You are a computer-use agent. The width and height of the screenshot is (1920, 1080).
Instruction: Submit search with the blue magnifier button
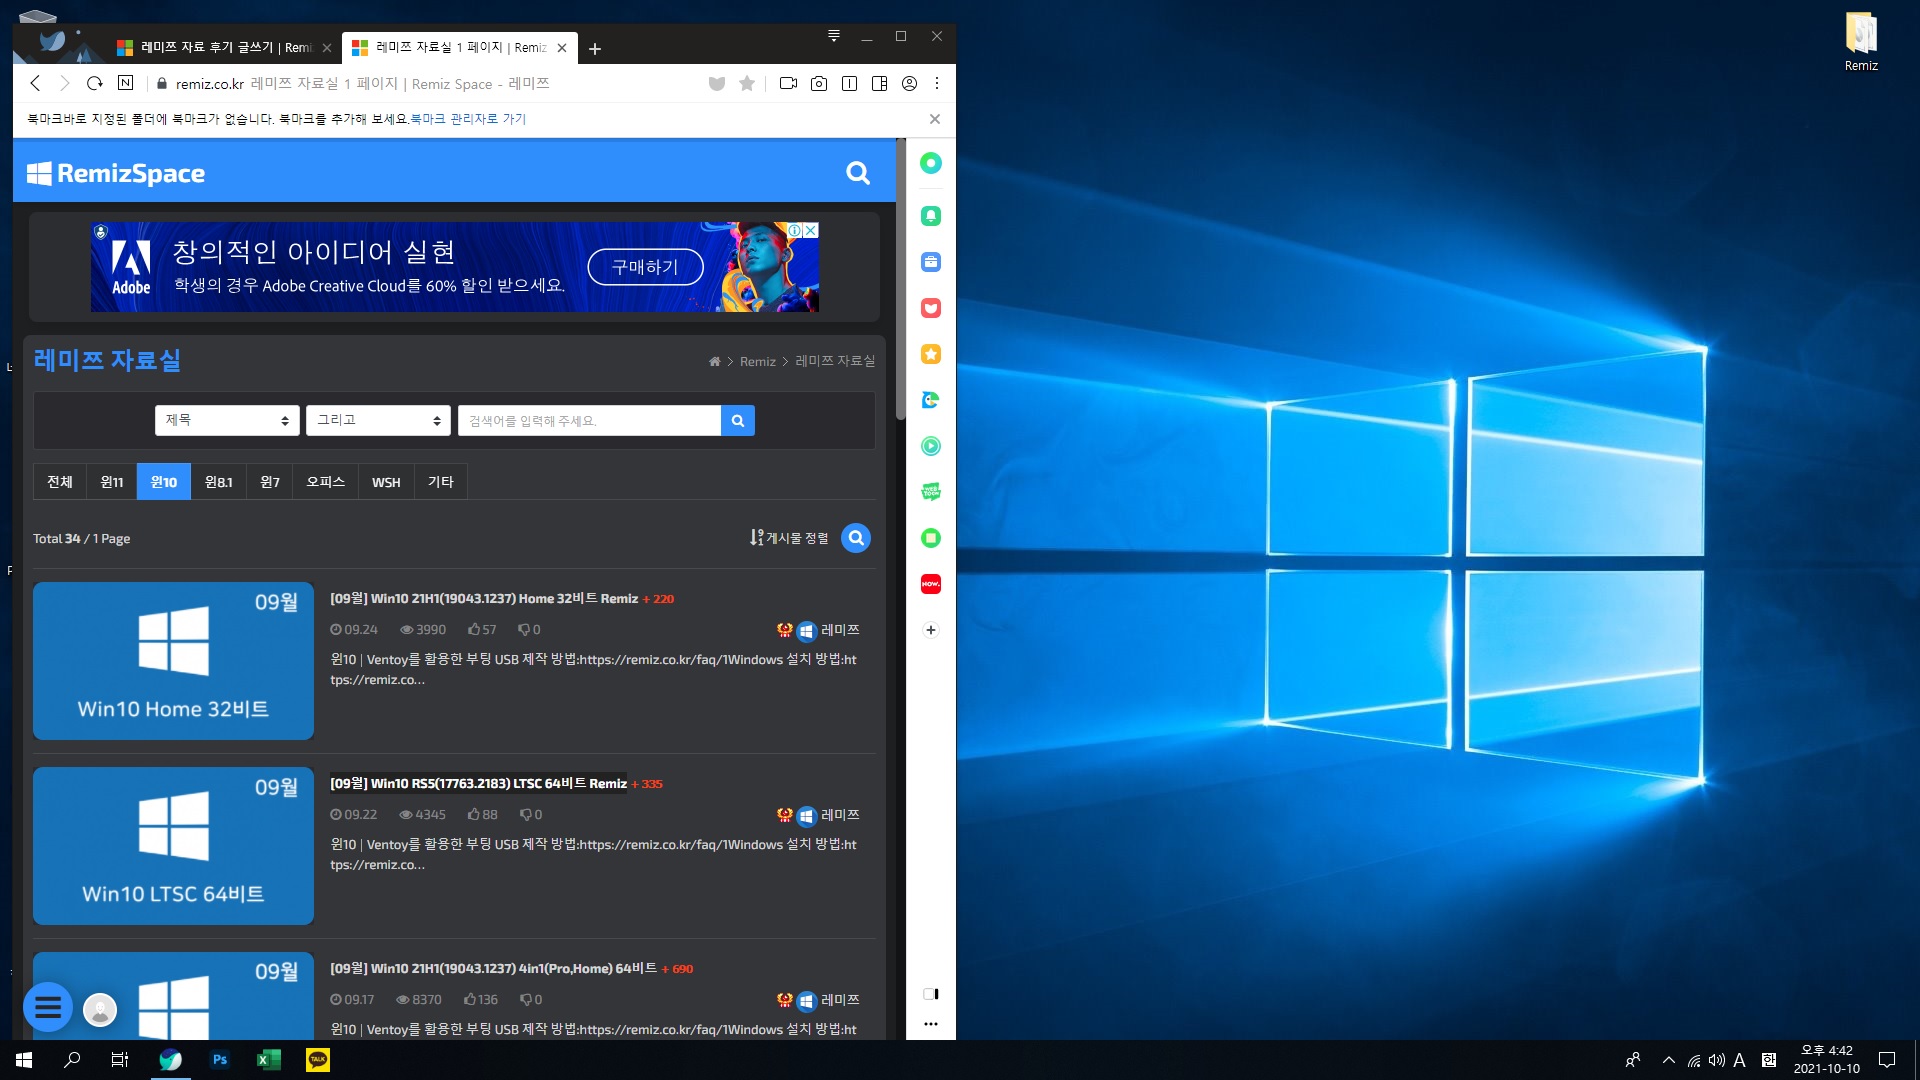click(738, 420)
